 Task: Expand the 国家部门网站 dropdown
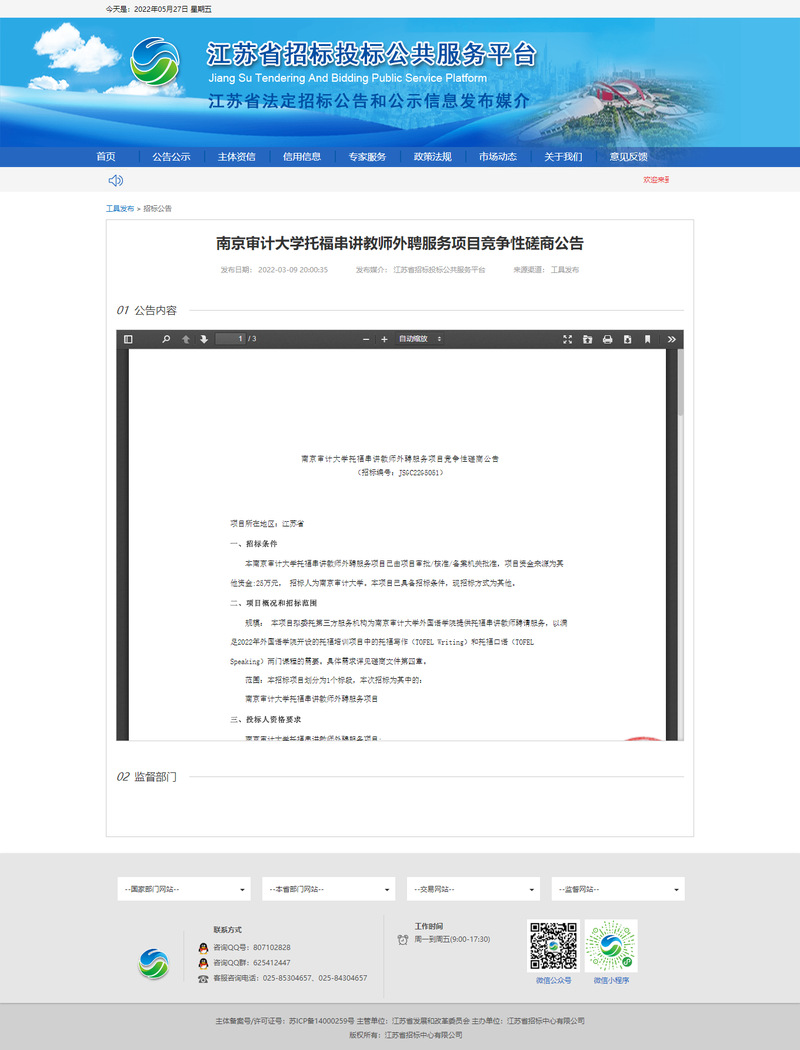(183, 889)
